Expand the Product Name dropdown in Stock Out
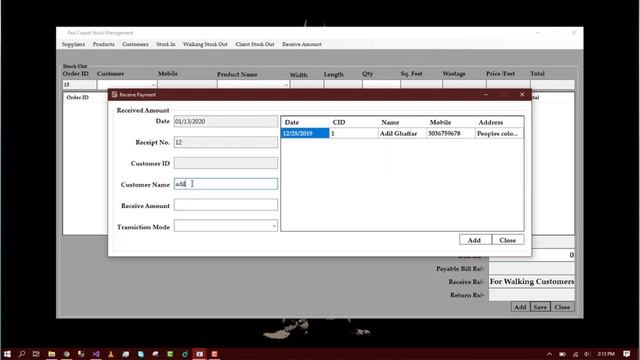 [286, 85]
